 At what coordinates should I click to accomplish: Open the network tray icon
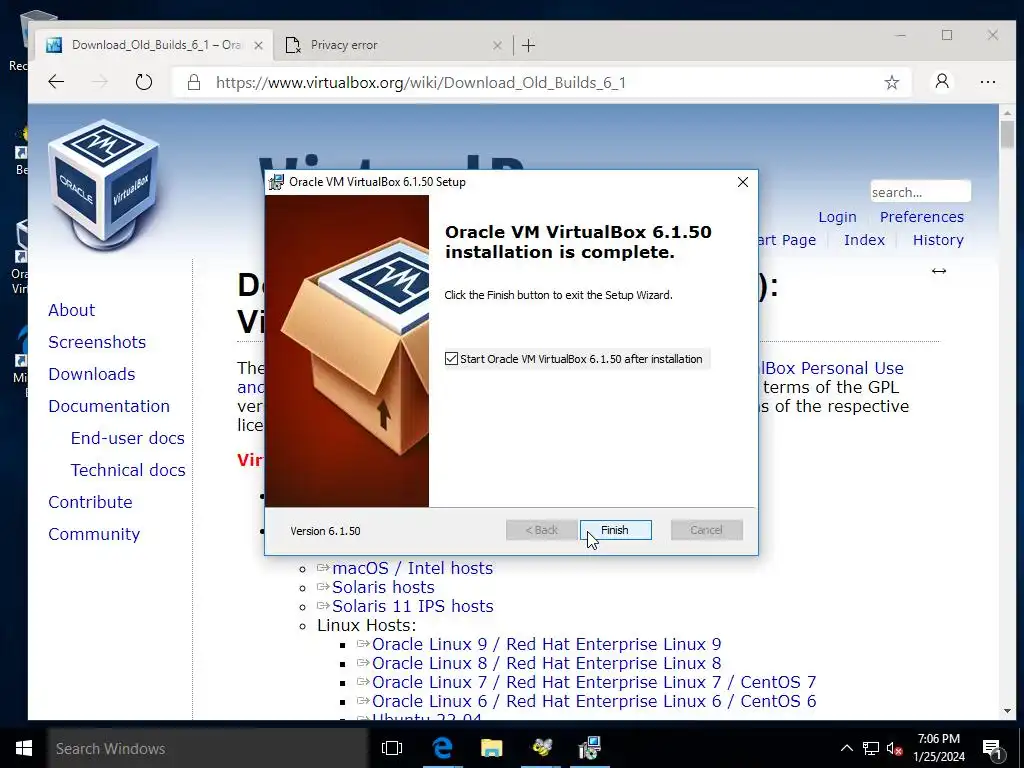tap(871, 748)
